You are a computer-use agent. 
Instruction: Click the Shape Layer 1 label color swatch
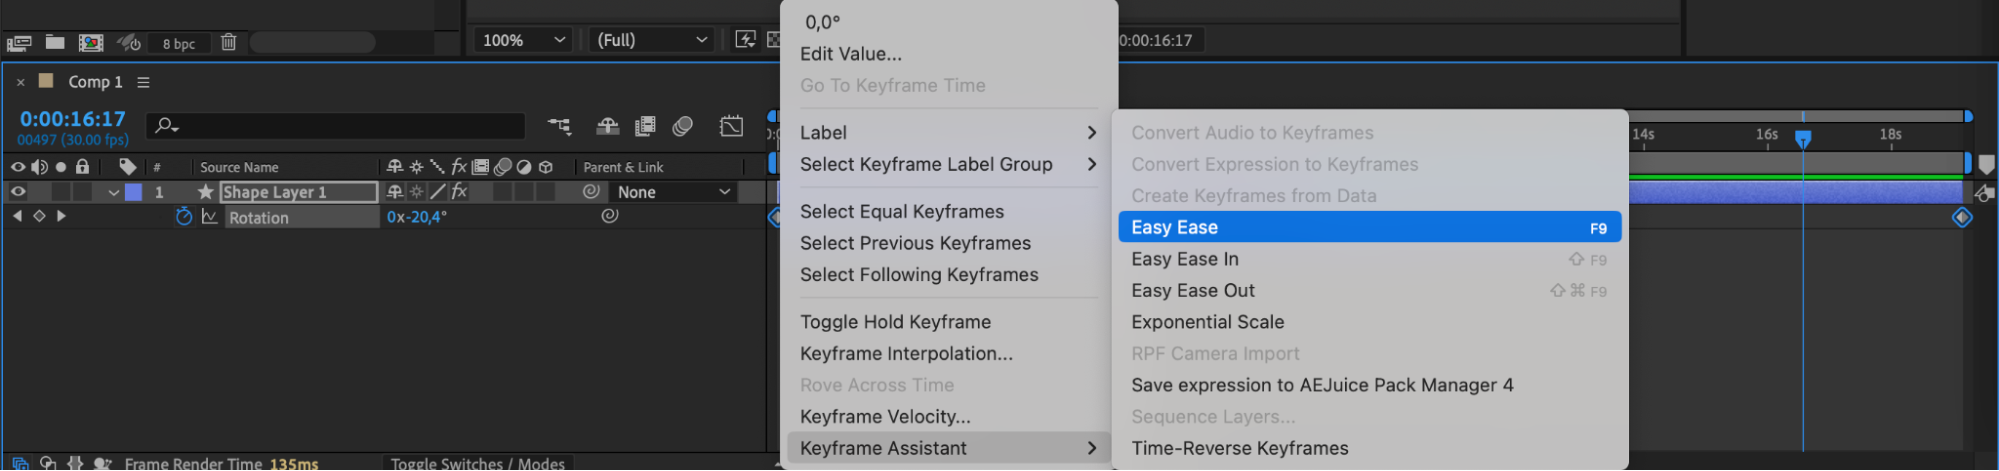coord(133,192)
